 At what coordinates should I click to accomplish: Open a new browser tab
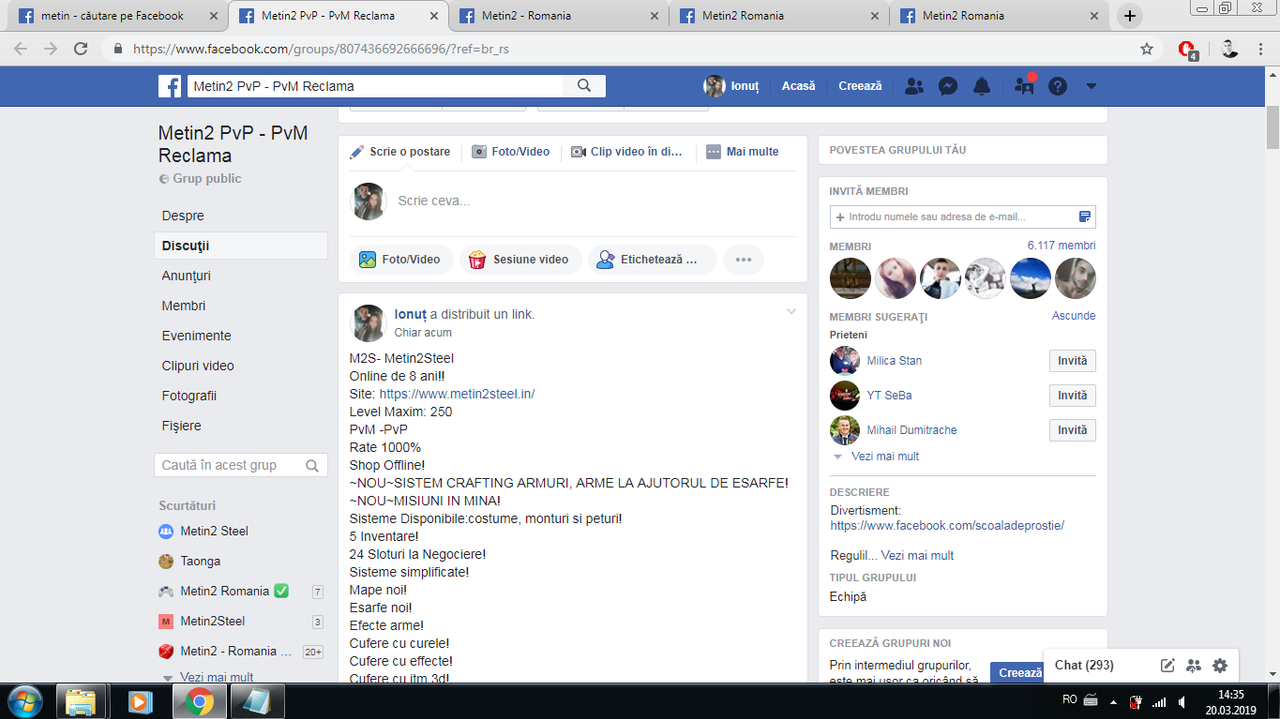(x=1130, y=15)
